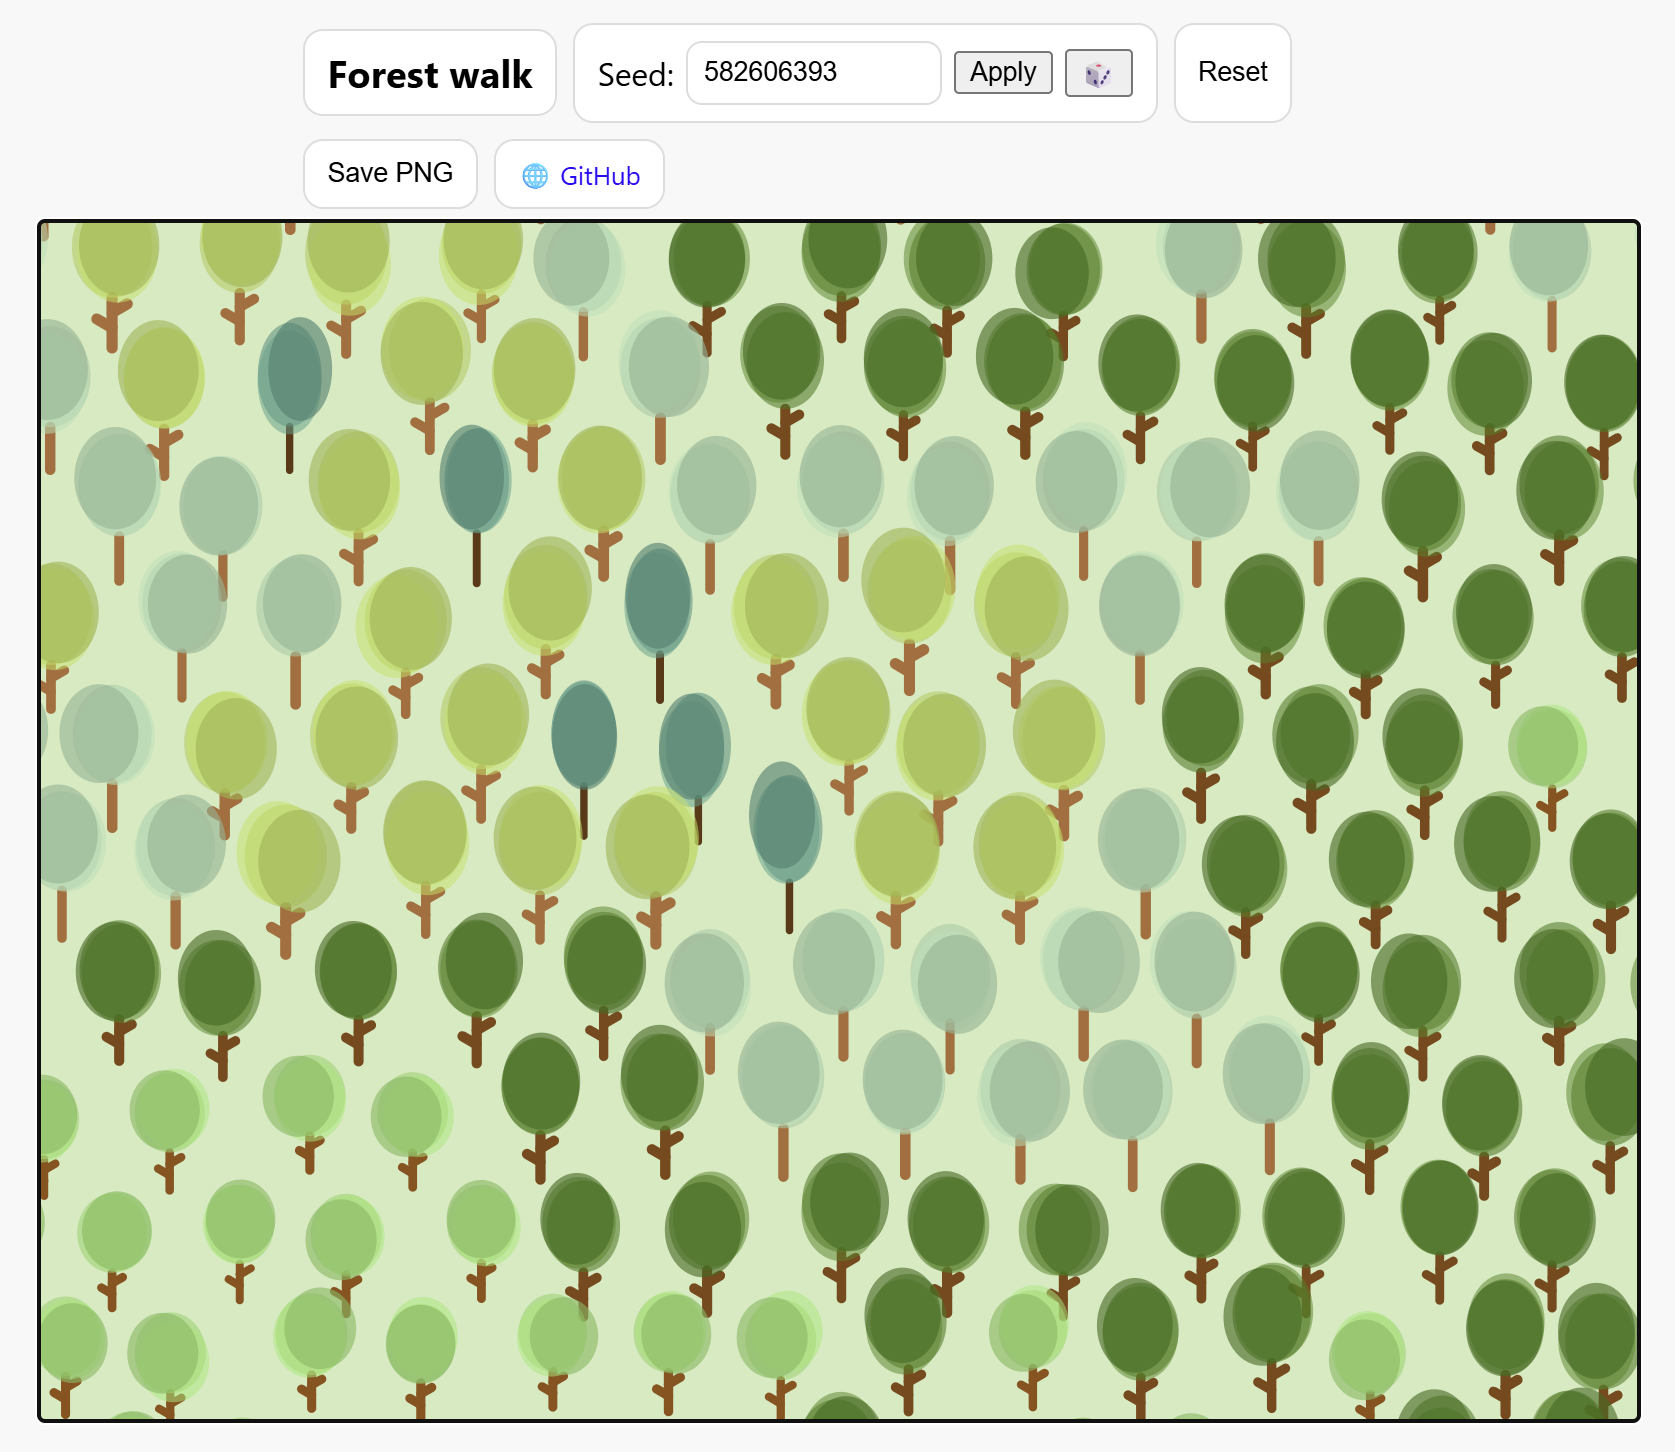Click the dice button to generate a new forest
1675x1452 pixels.
(1097, 72)
